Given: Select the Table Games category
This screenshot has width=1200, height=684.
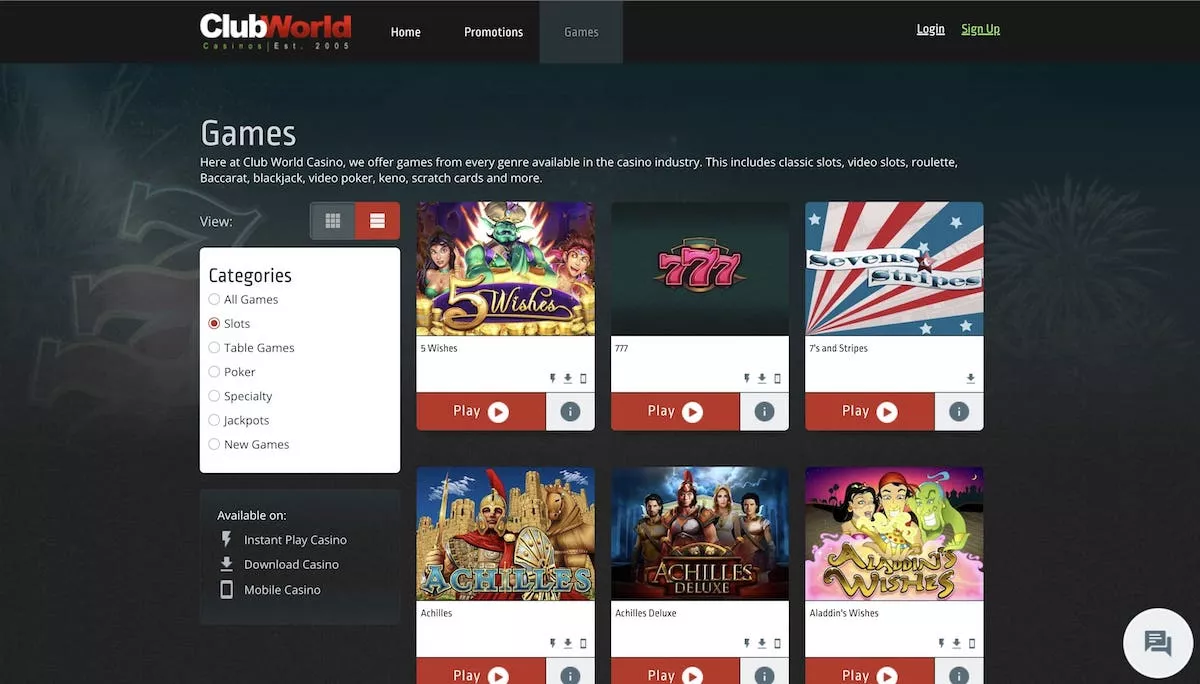Looking at the screenshot, I should pyautogui.click(x=214, y=348).
